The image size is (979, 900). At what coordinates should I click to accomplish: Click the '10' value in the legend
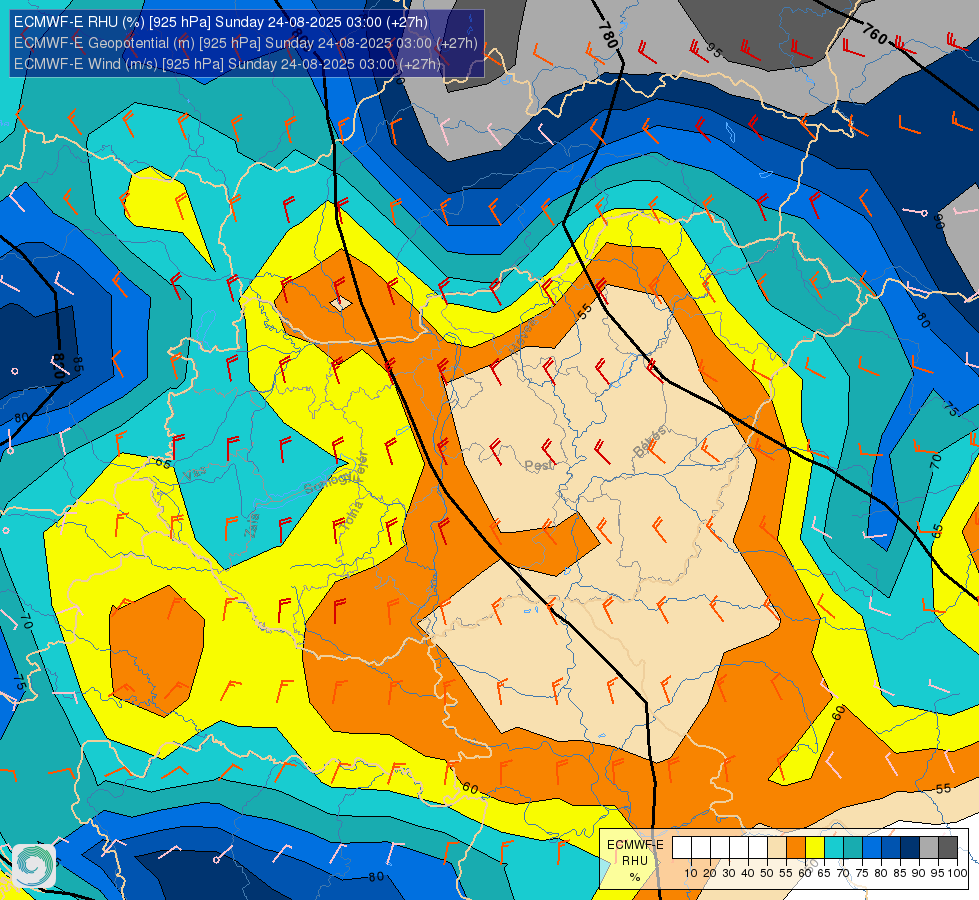tap(691, 874)
